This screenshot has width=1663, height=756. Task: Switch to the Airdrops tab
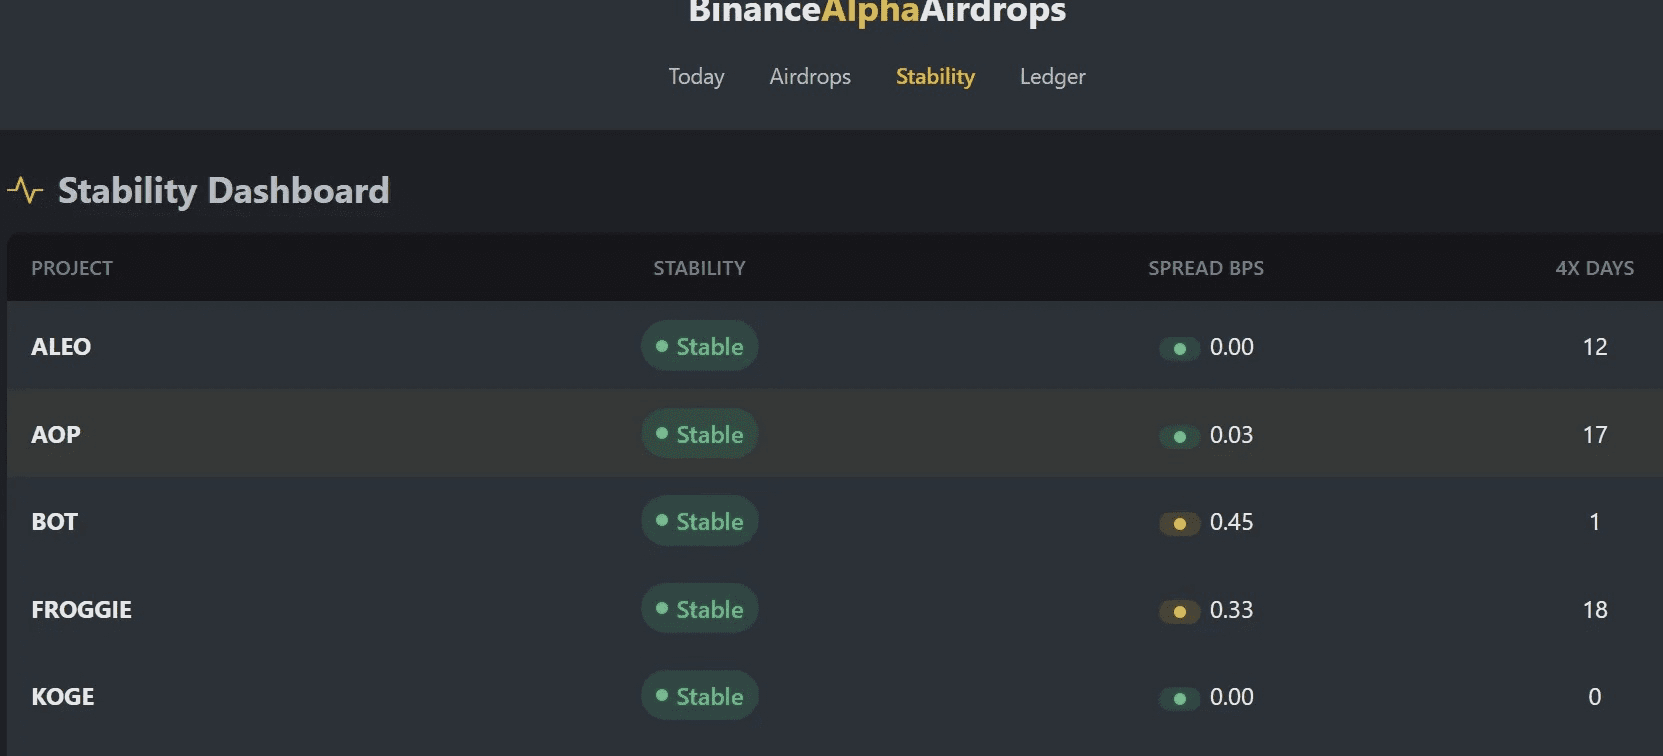(x=810, y=77)
